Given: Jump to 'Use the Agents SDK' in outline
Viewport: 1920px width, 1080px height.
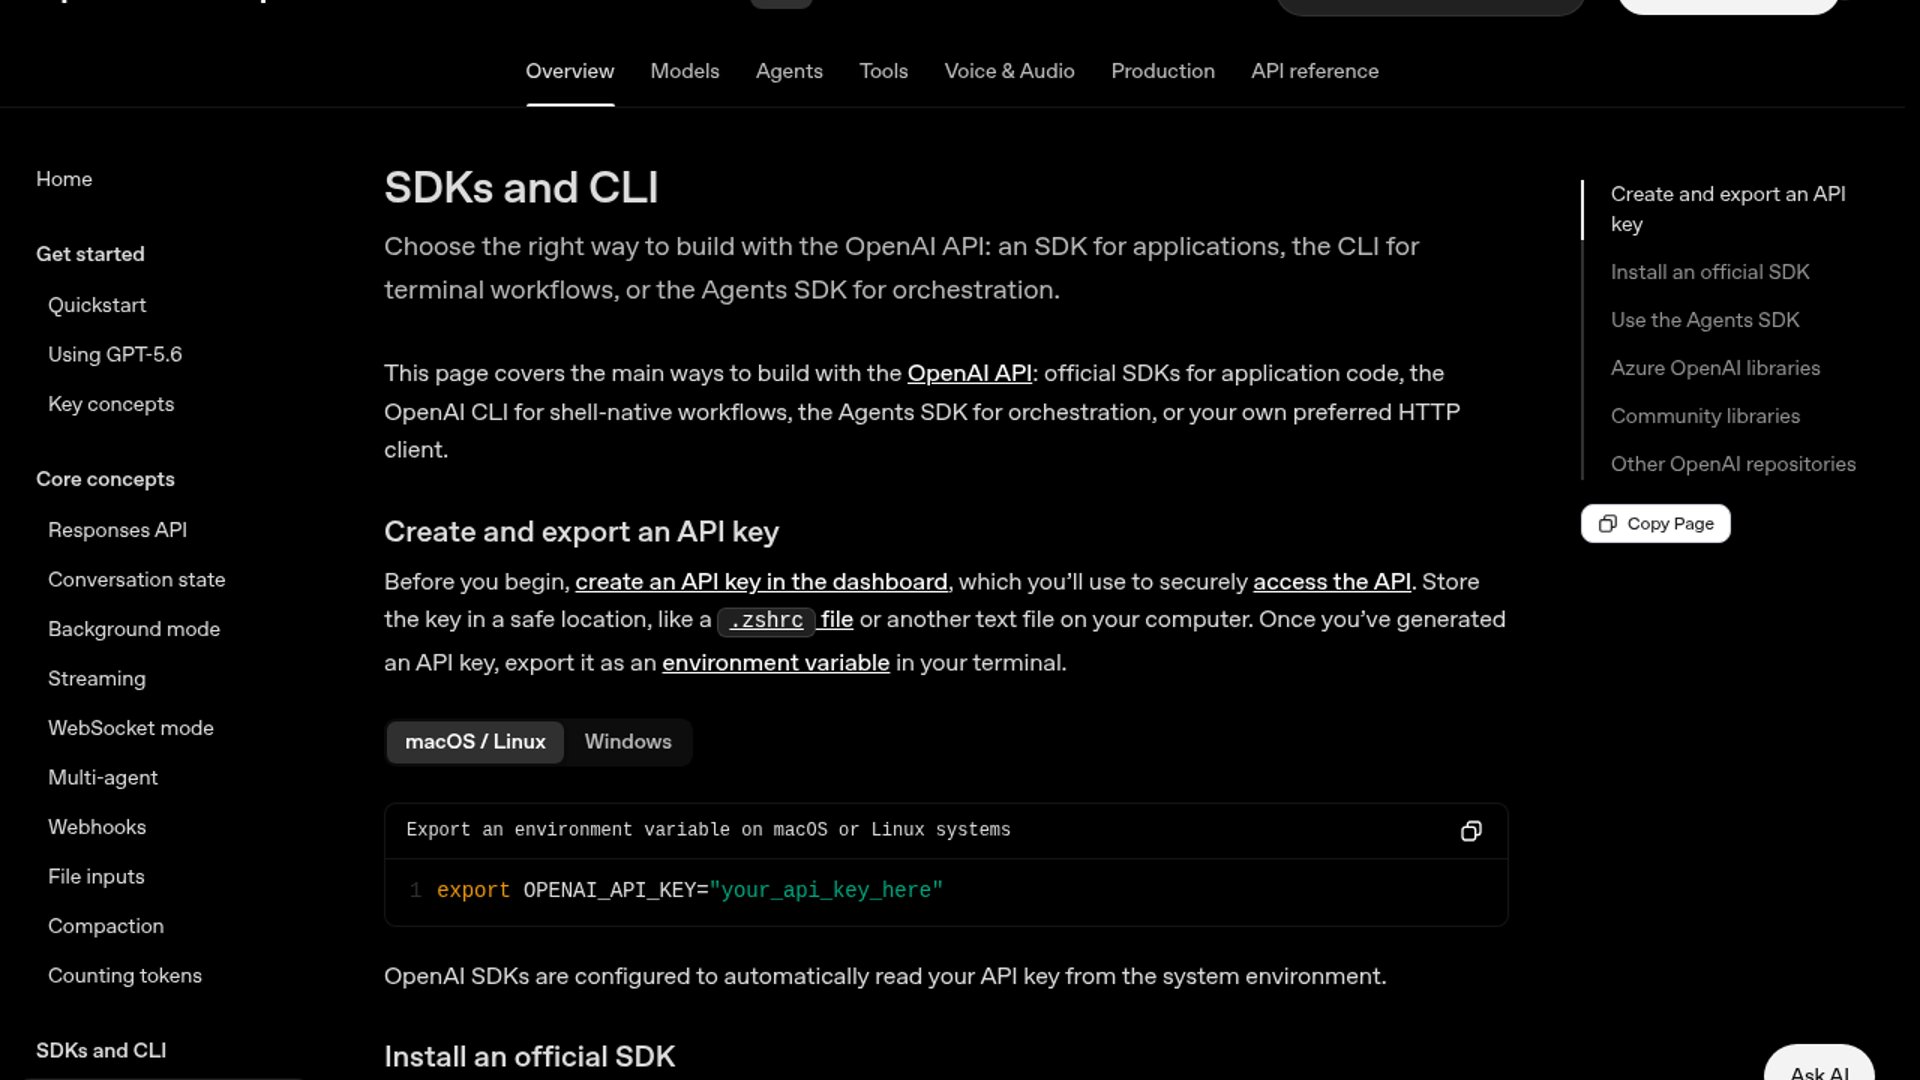Looking at the screenshot, I should (x=1705, y=320).
